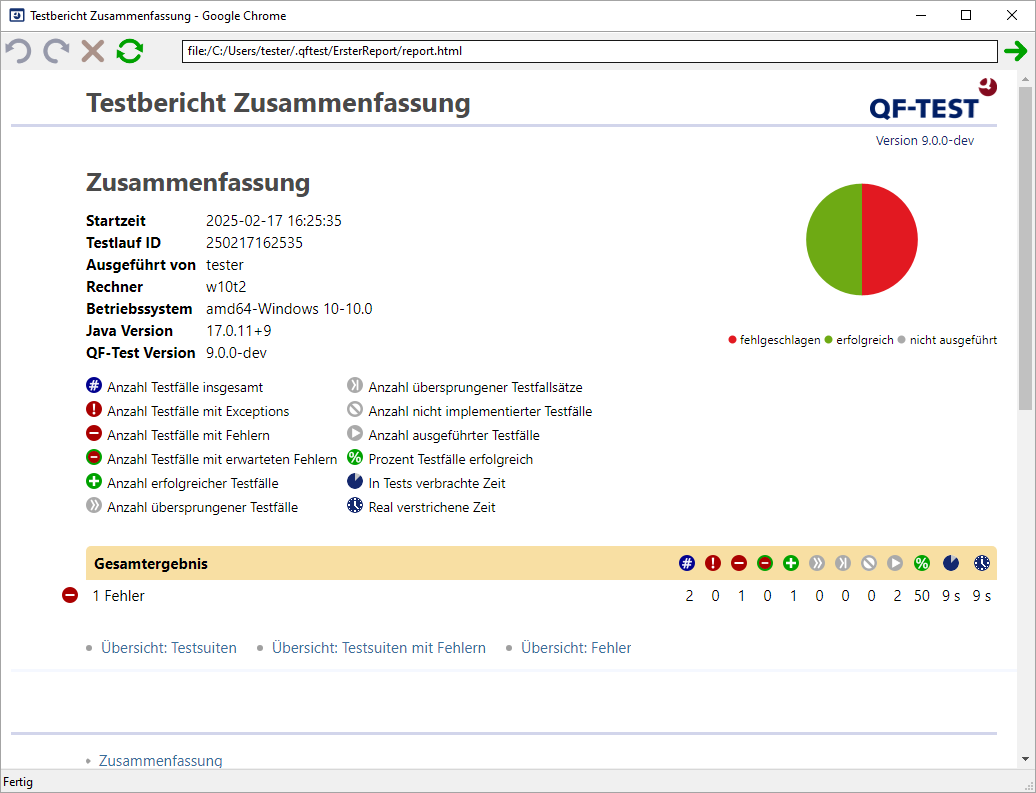The image size is (1036, 793).
Task: Click the Rechner value w10t2
Action: point(226,287)
